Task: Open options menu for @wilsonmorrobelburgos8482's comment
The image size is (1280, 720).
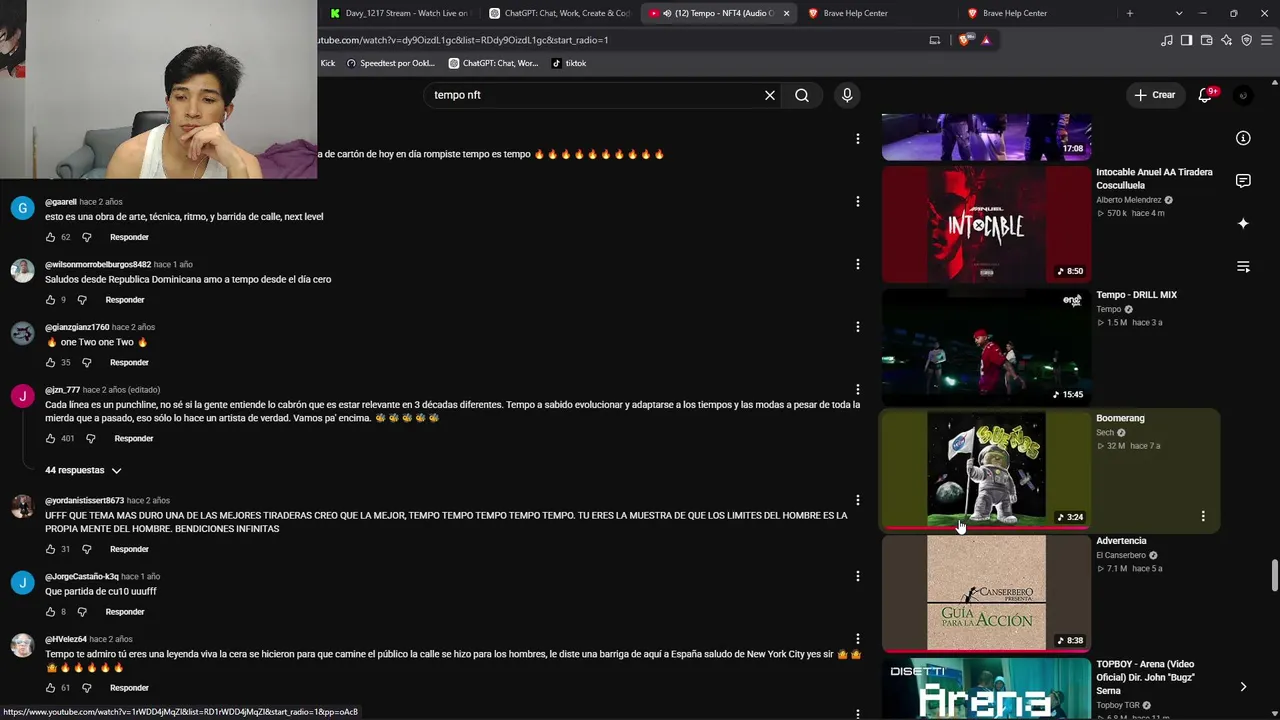Action: coord(857,264)
